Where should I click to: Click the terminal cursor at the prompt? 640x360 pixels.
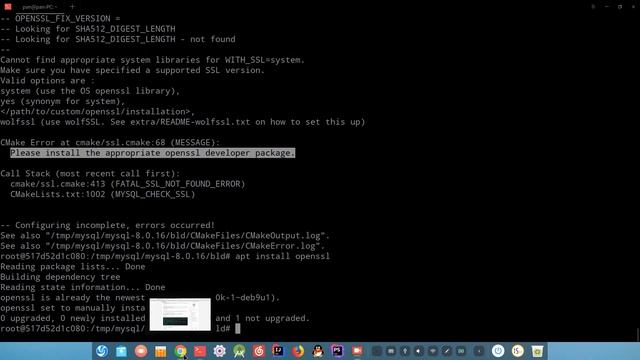pos(238,329)
